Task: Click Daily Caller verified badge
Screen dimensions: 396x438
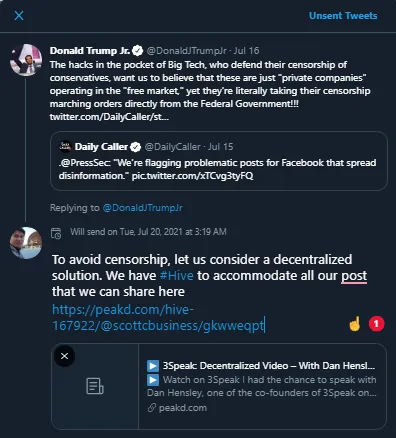Action: (135, 147)
